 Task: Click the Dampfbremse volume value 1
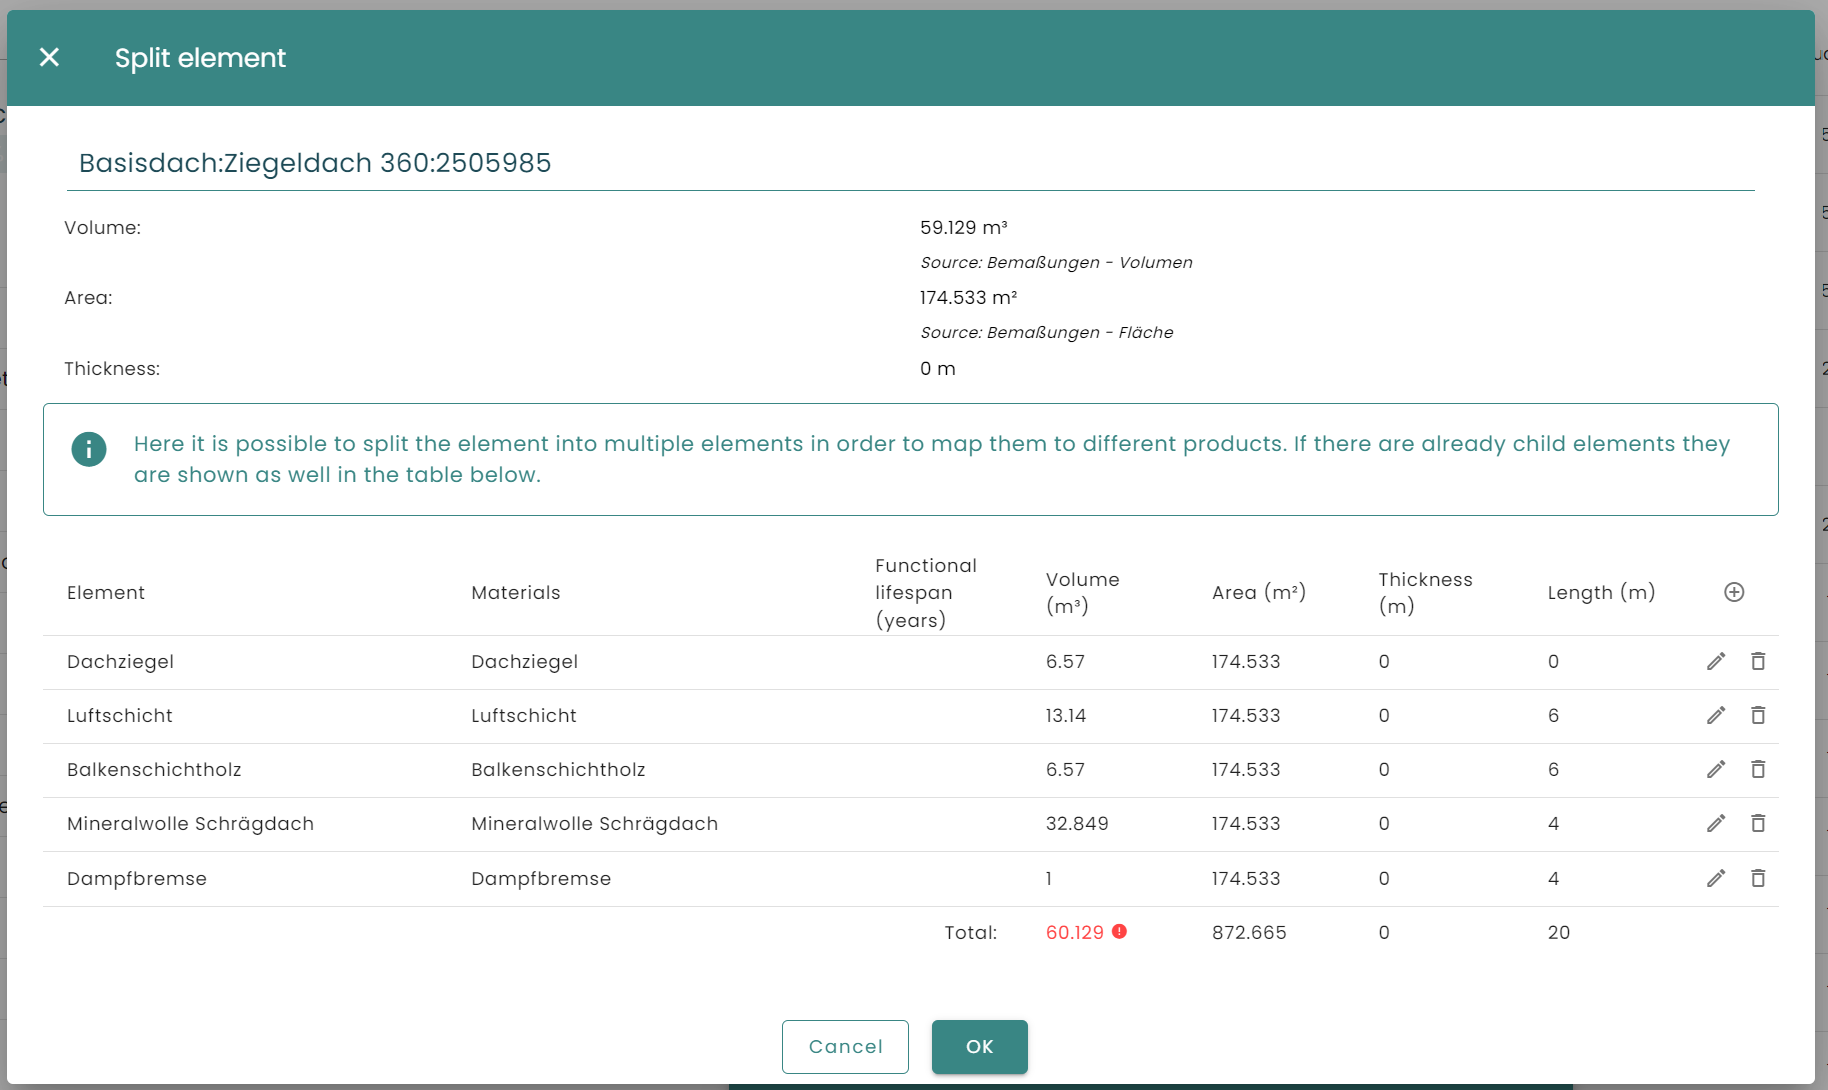pyautogui.click(x=1049, y=879)
